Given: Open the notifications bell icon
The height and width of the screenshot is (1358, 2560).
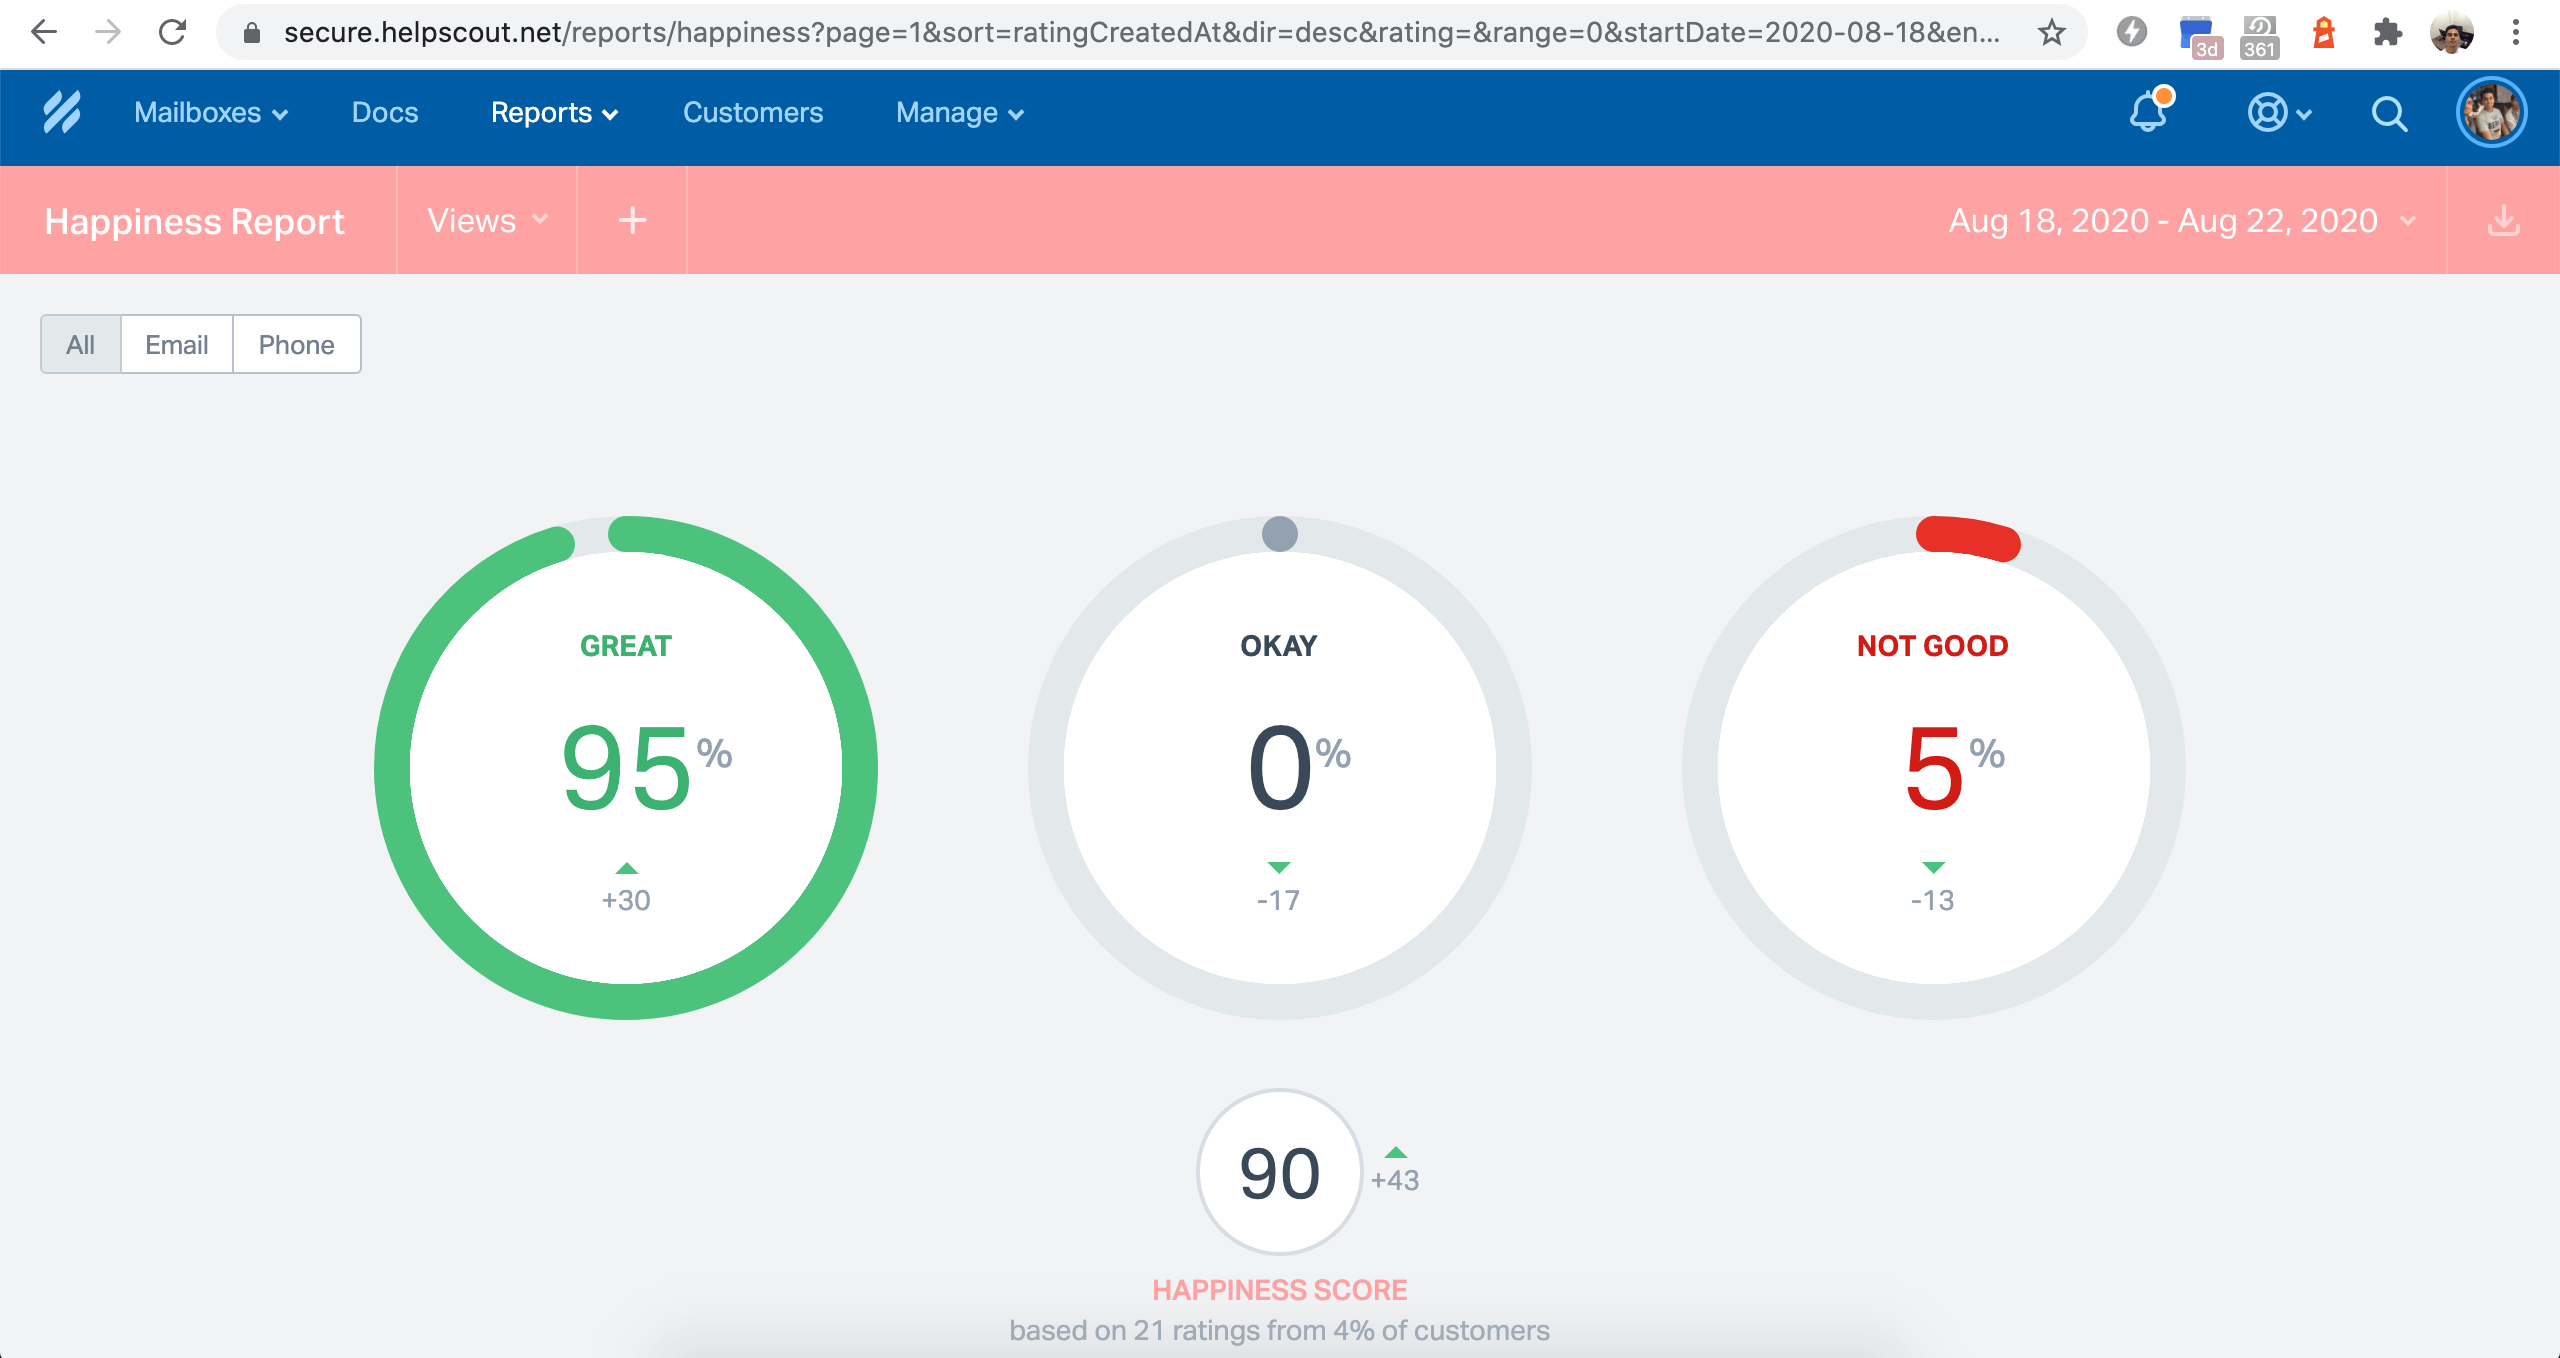Looking at the screenshot, I should click(2150, 115).
